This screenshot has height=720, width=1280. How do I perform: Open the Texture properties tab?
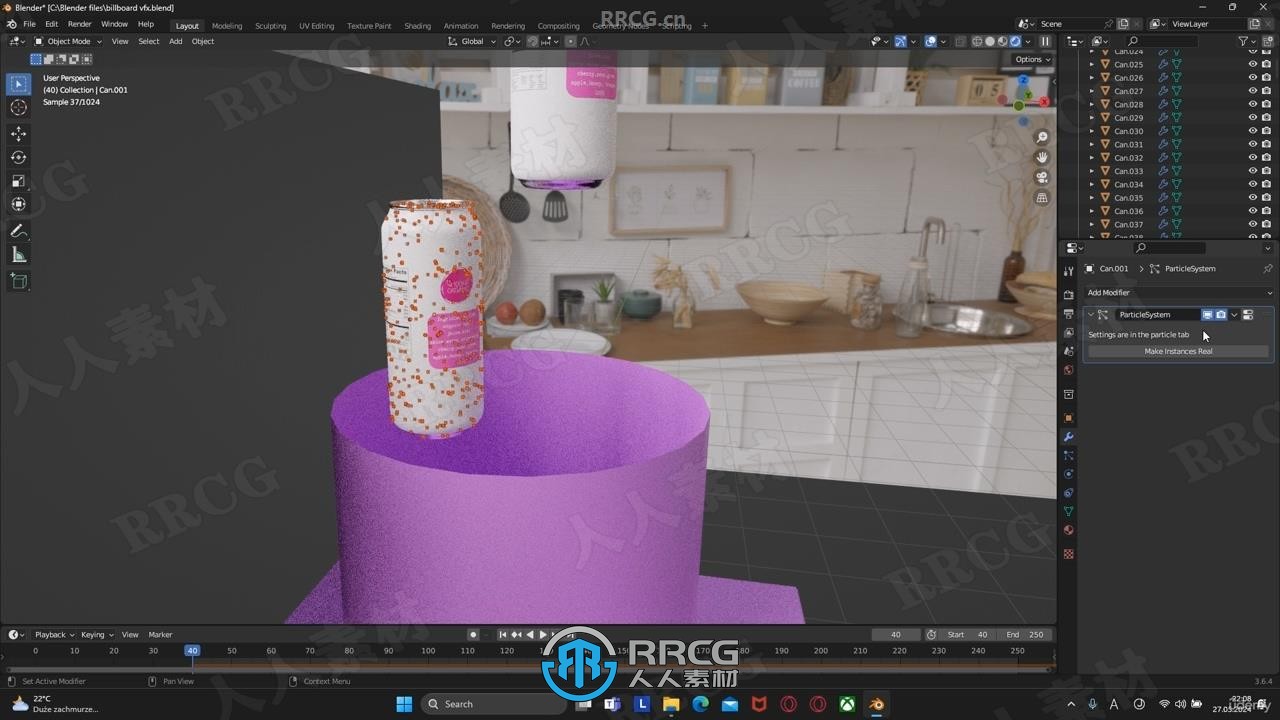click(1068, 554)
